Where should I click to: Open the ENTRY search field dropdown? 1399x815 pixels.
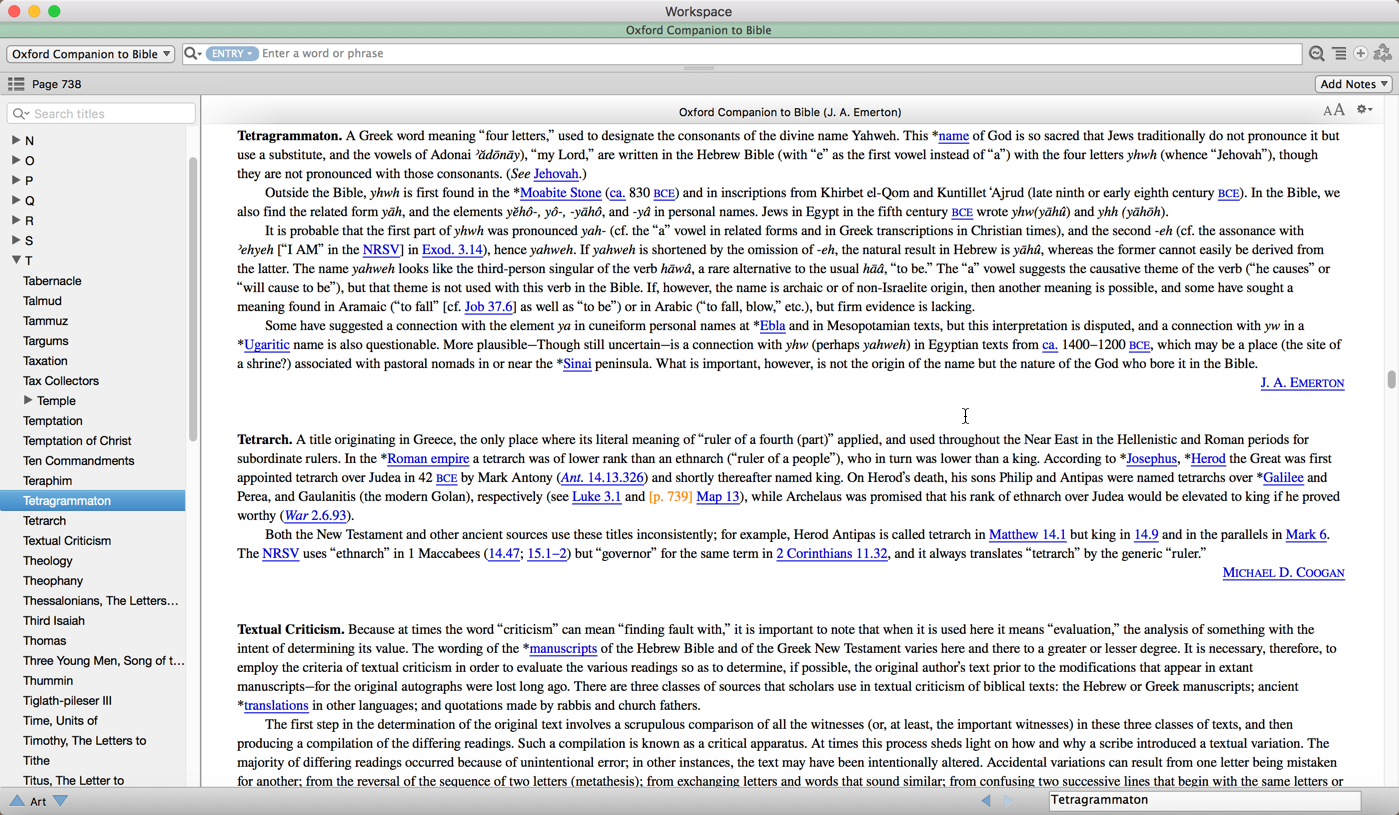click(x=231, y=54)
